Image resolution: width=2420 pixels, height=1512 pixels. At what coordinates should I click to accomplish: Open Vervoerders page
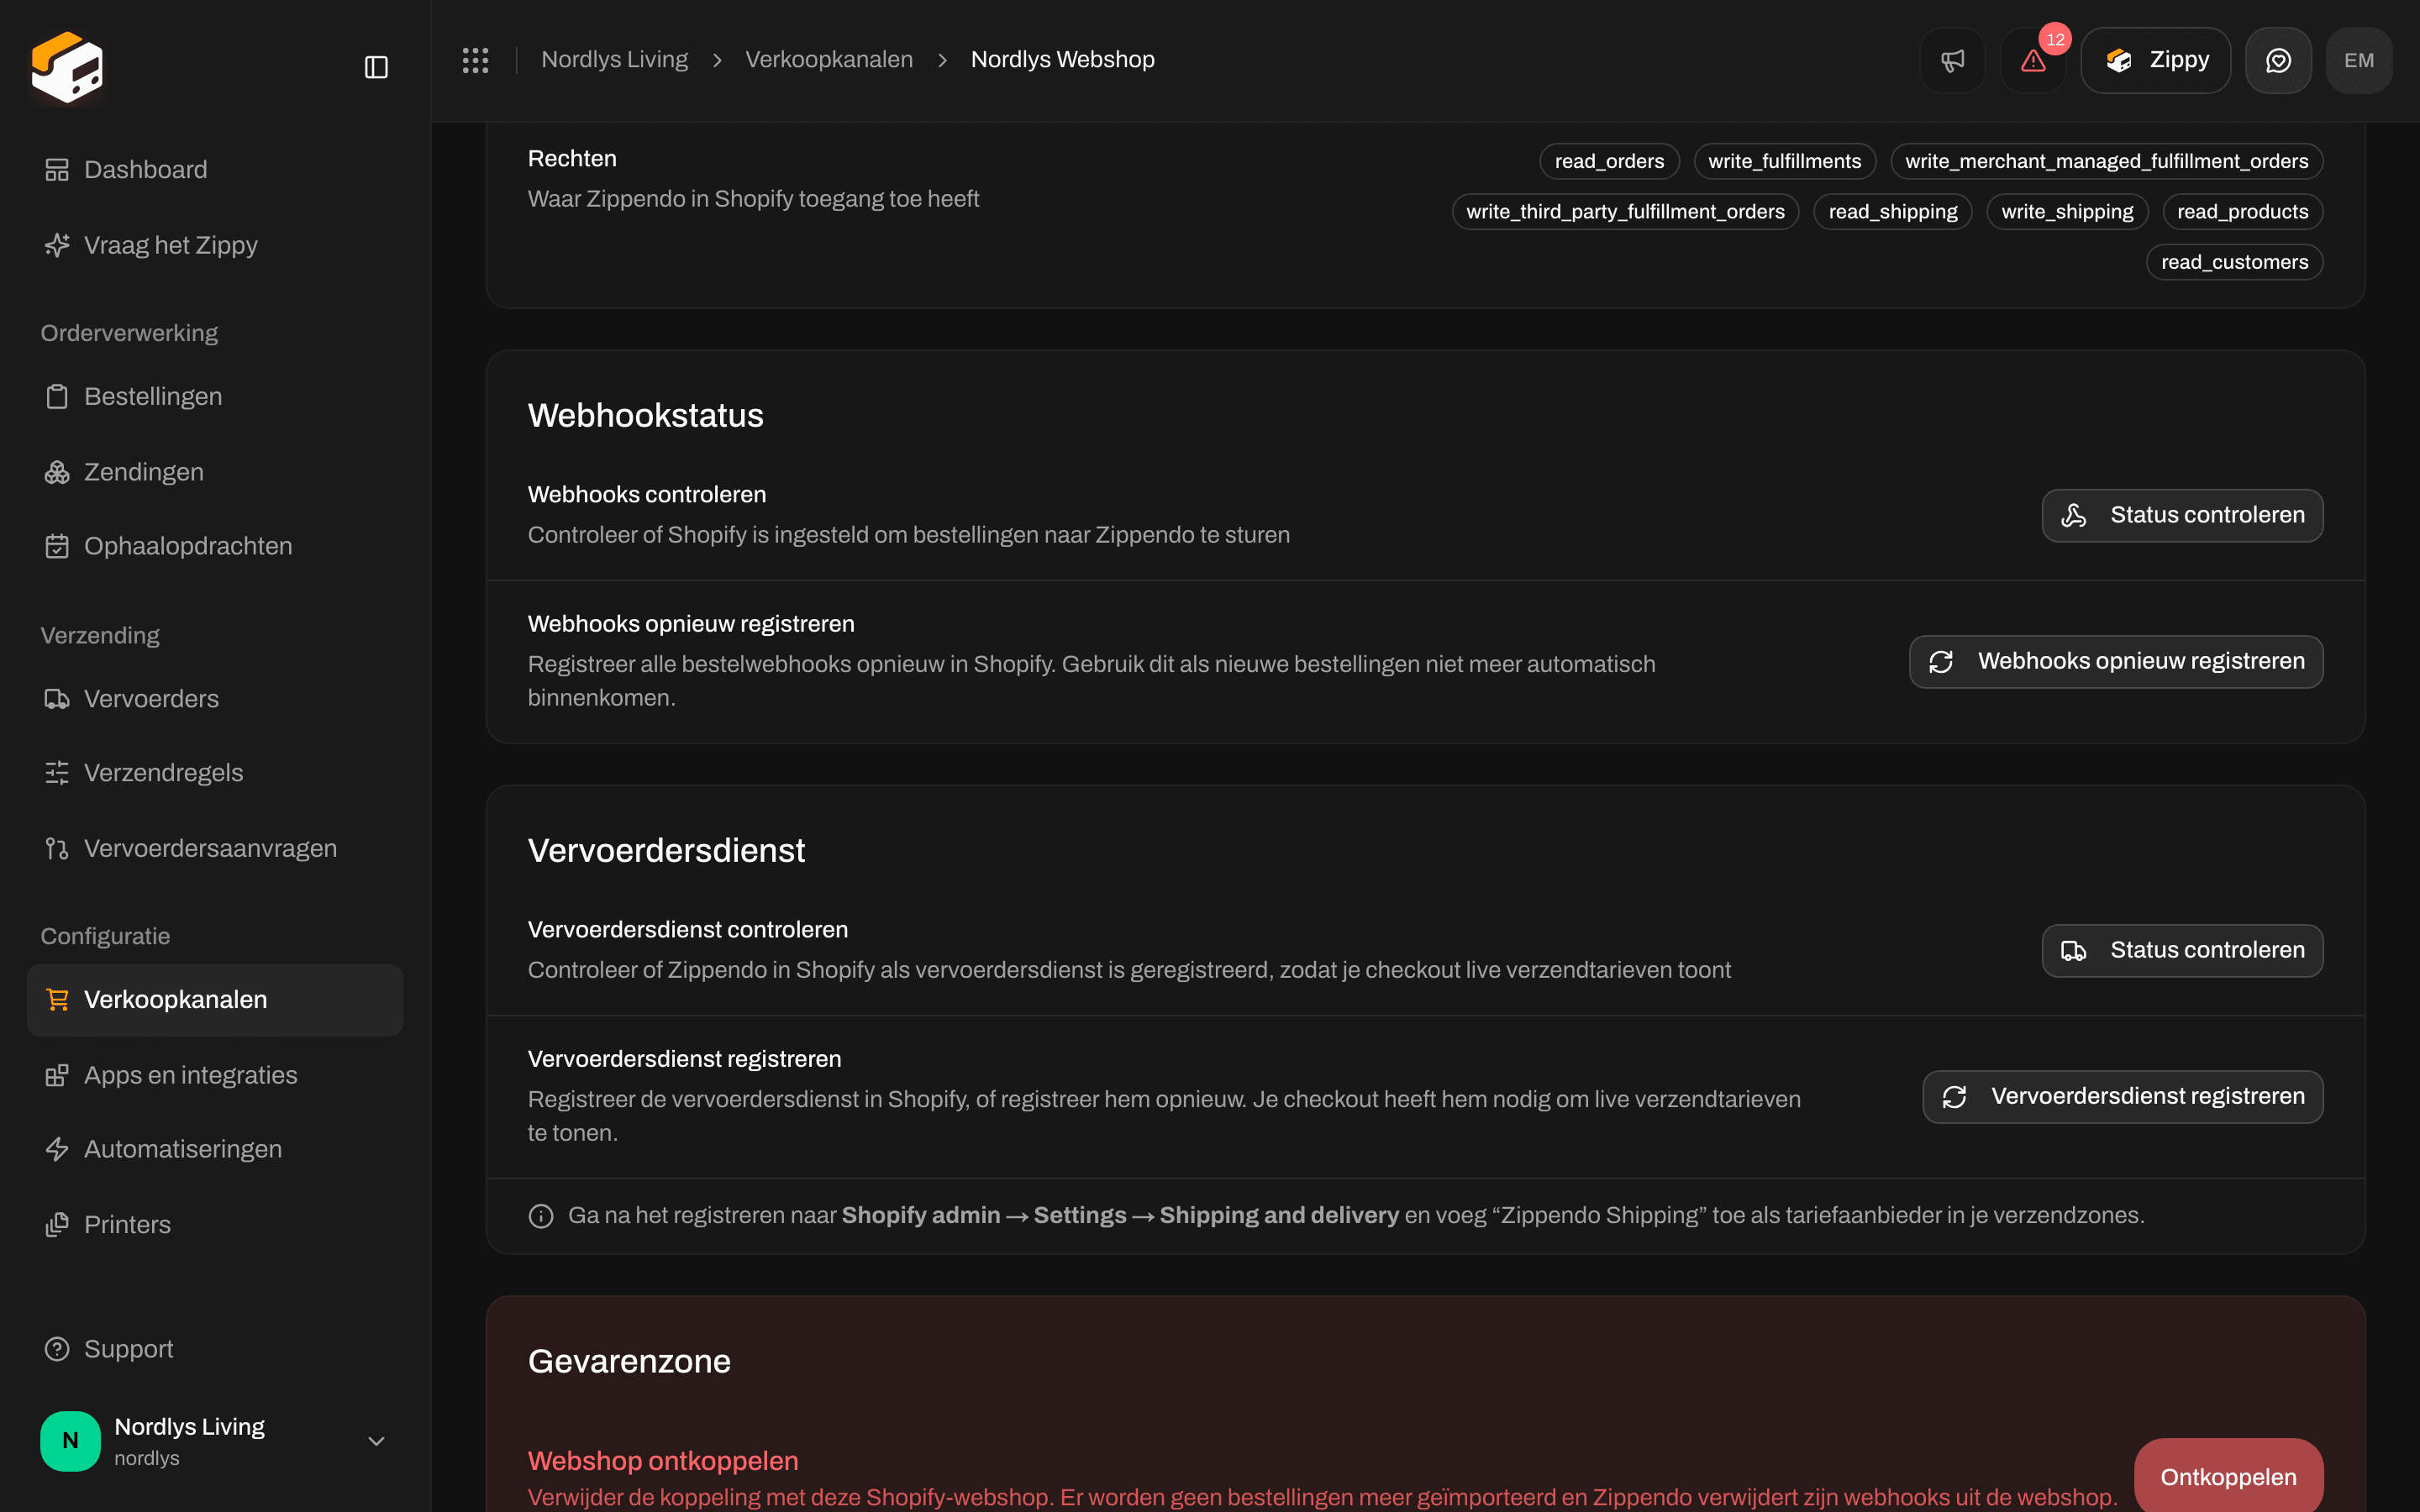point(215,698)
